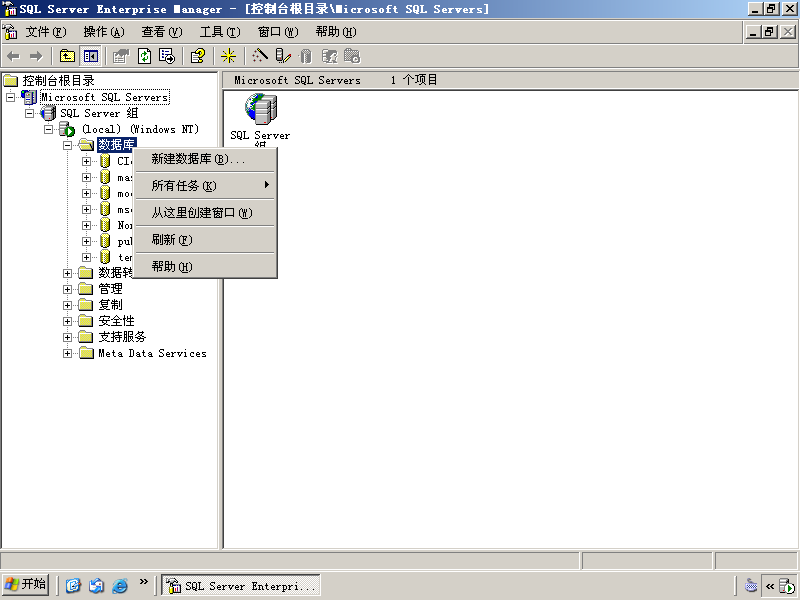This screenshot has width=800, height=600.
Task: Collapse the SQL Server 组 node
Action: coord(30,113)
